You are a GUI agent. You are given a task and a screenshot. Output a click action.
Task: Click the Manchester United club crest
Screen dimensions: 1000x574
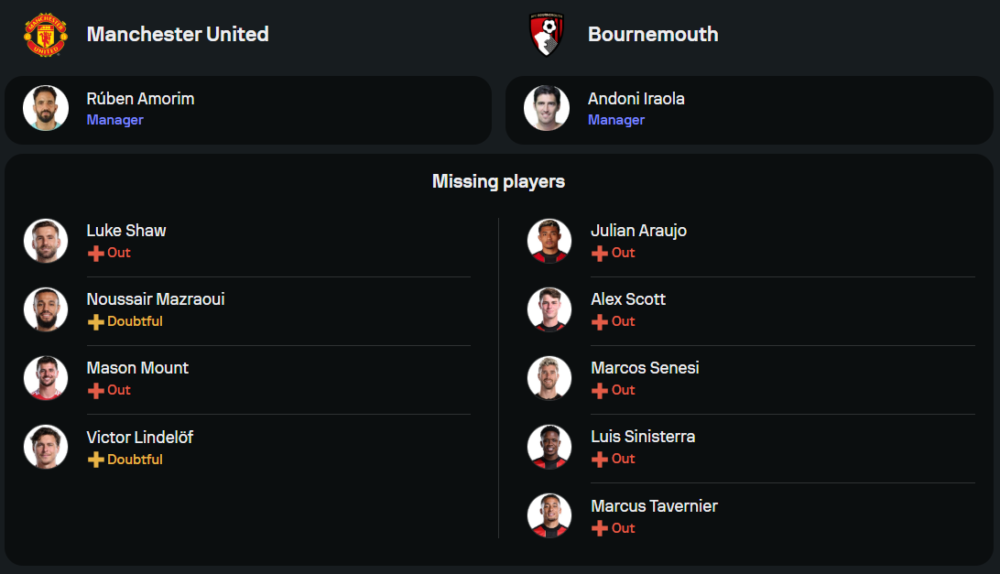[46, 34]
